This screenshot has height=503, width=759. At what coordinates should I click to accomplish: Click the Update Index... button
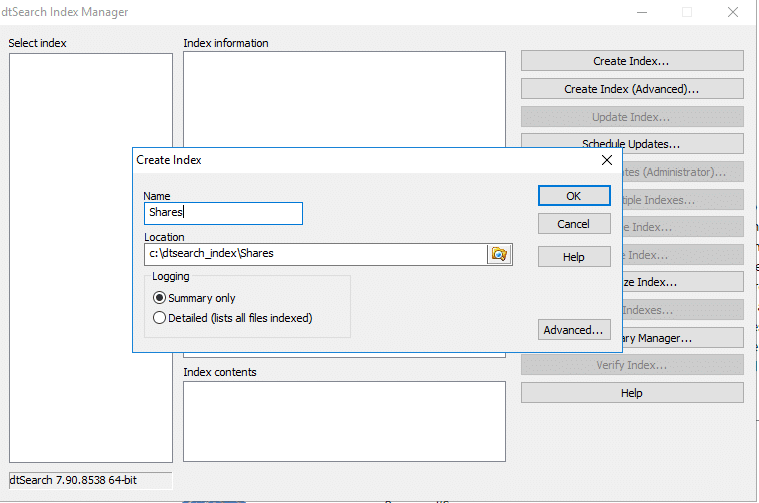[x=631, y=117]
